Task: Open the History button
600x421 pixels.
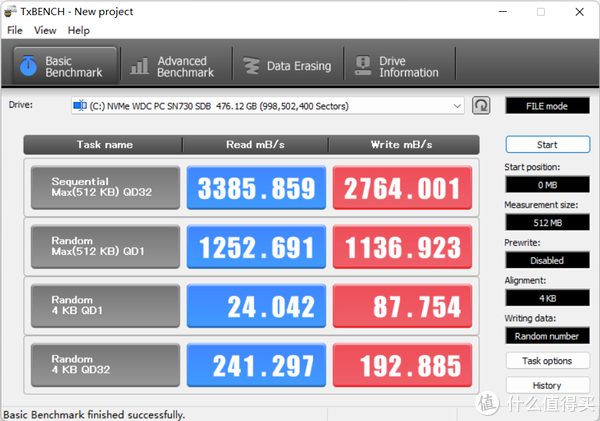Action: tap(548, 385)
